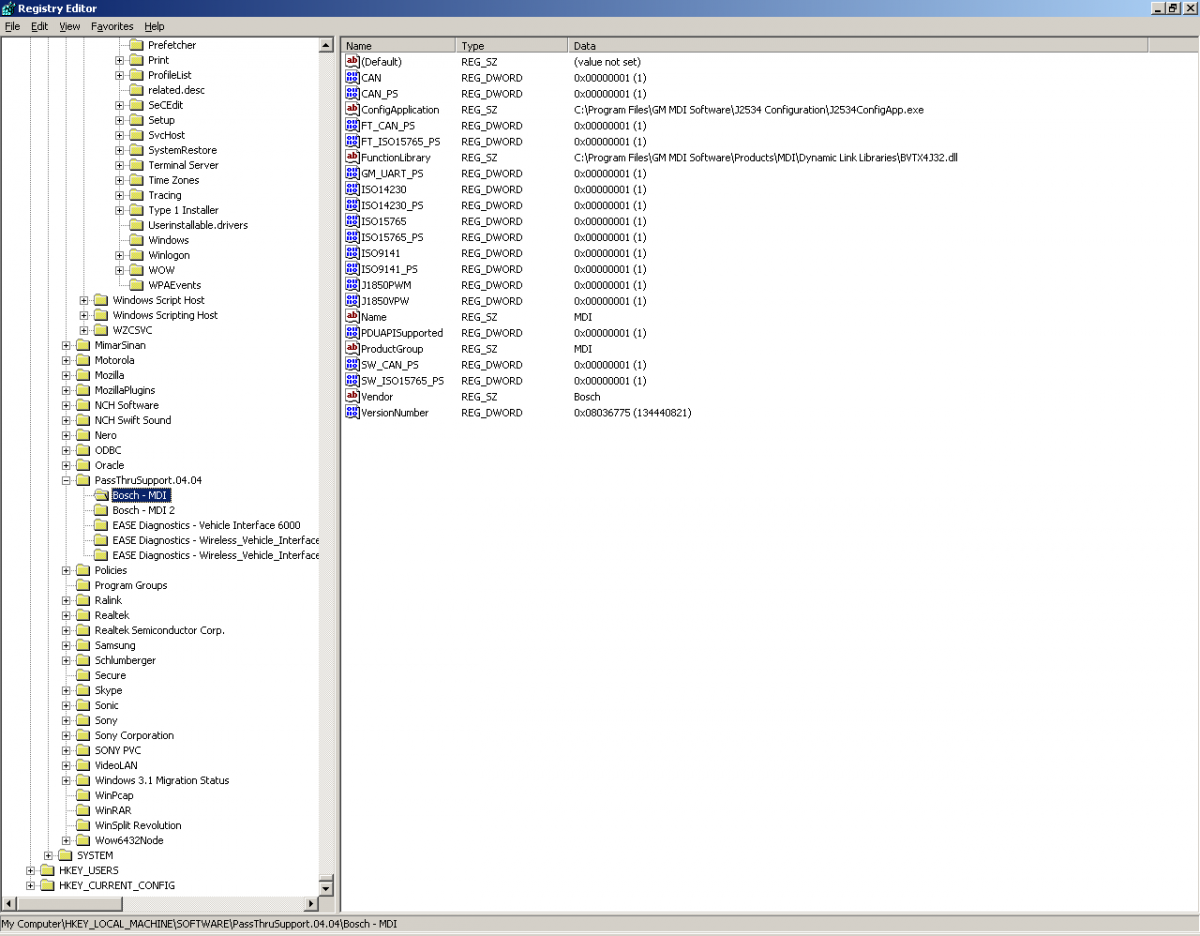The width and height of the screenshot is (1200, 936).
Task: Click the VersionNumber DWORD icon
Action: coord(352,413)
